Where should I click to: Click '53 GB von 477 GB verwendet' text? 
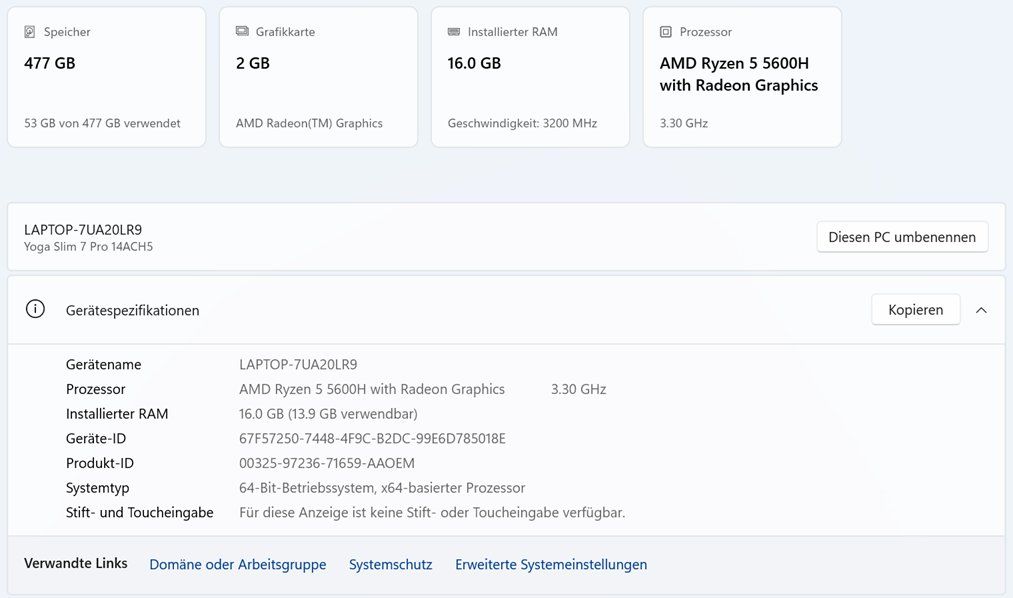point(102,123)
